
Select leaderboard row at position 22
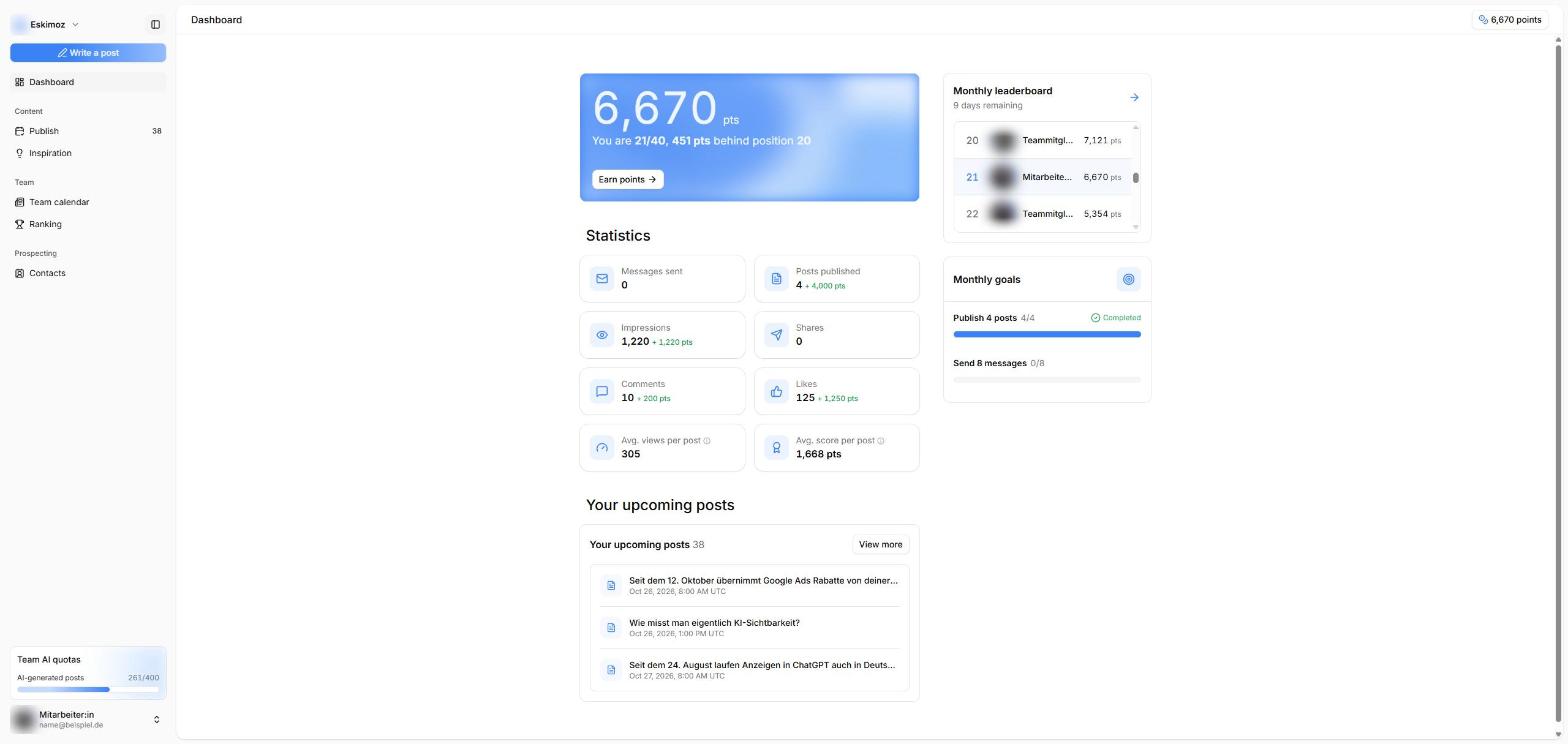1043,214
